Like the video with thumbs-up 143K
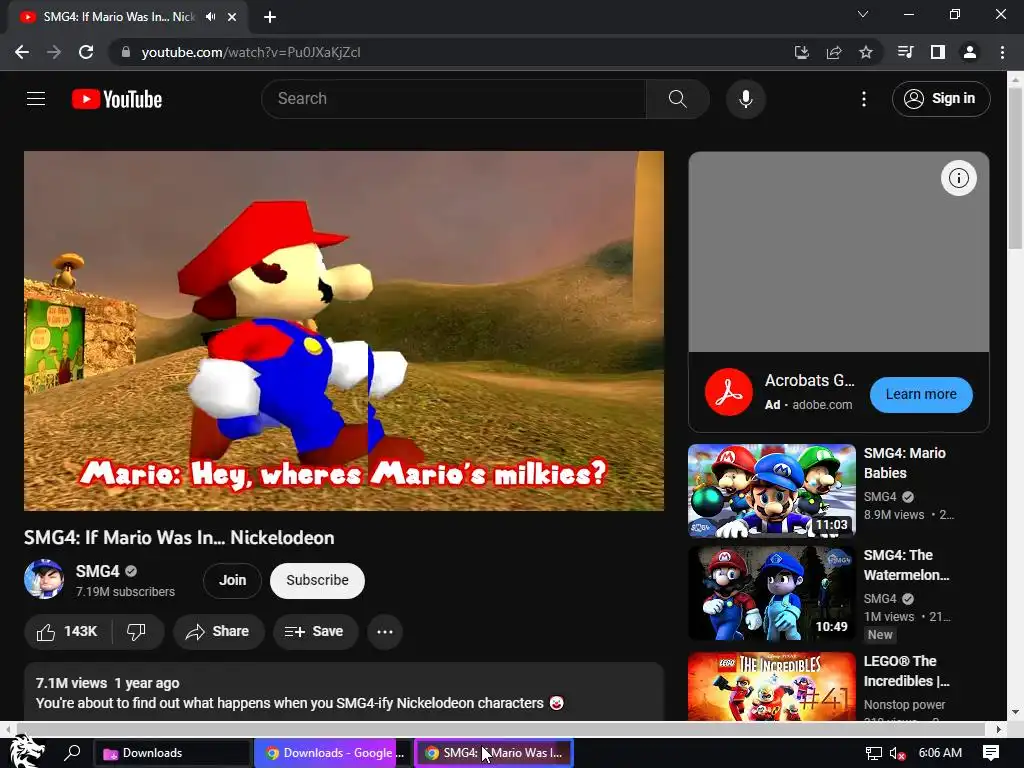 [67, 632]
